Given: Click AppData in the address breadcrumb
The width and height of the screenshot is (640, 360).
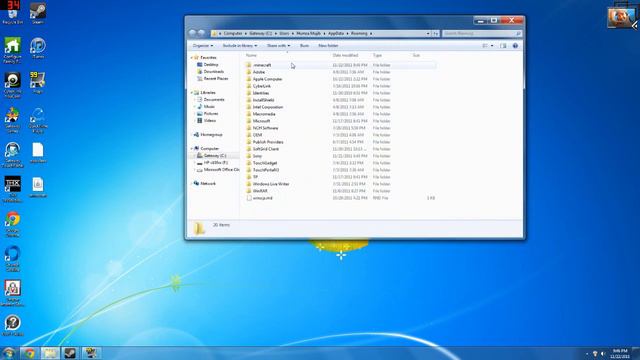Looking at the screenshot, I should (336, 33).
